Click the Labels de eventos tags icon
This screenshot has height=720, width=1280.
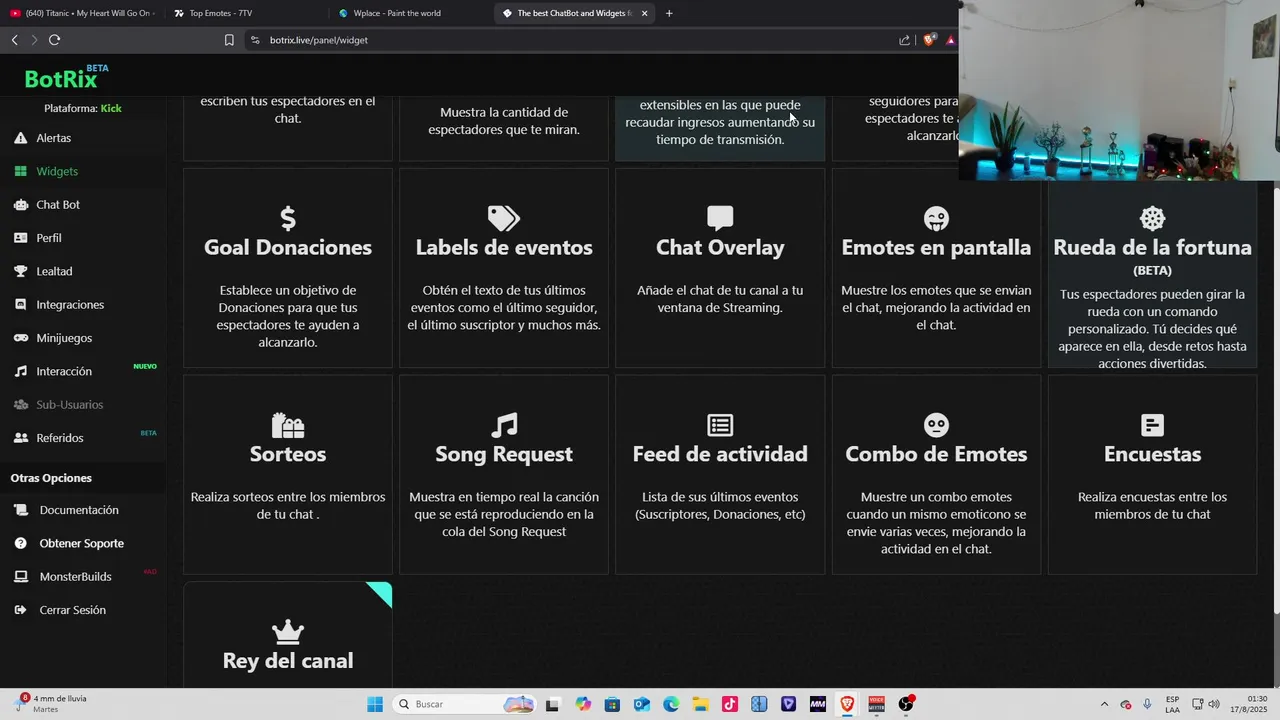[504, 218]
